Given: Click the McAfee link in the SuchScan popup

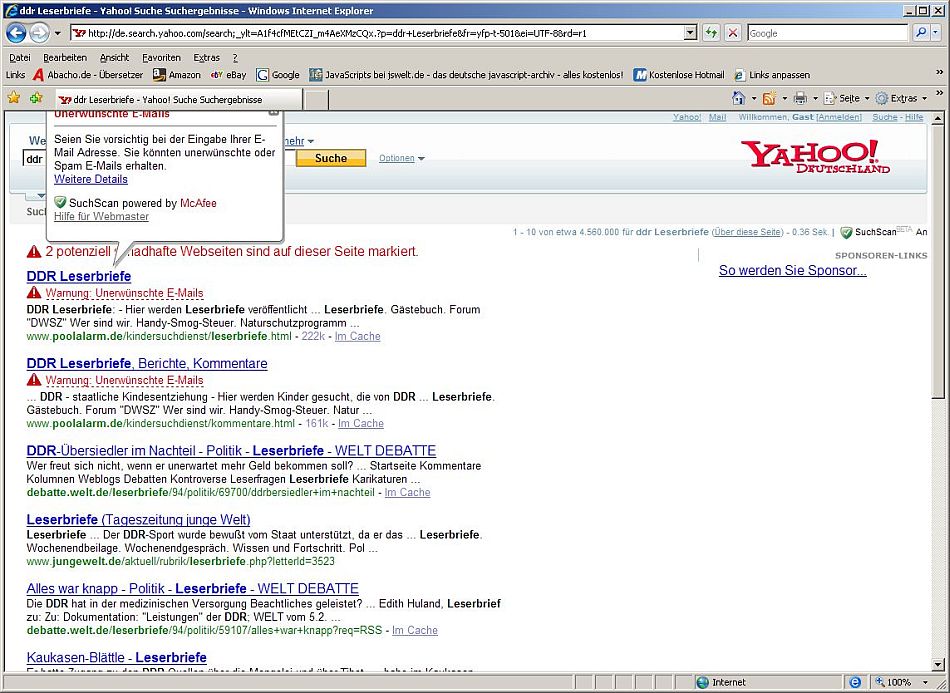Looking at the screenshot, I should pyautogui.click(x=198, y=203).
